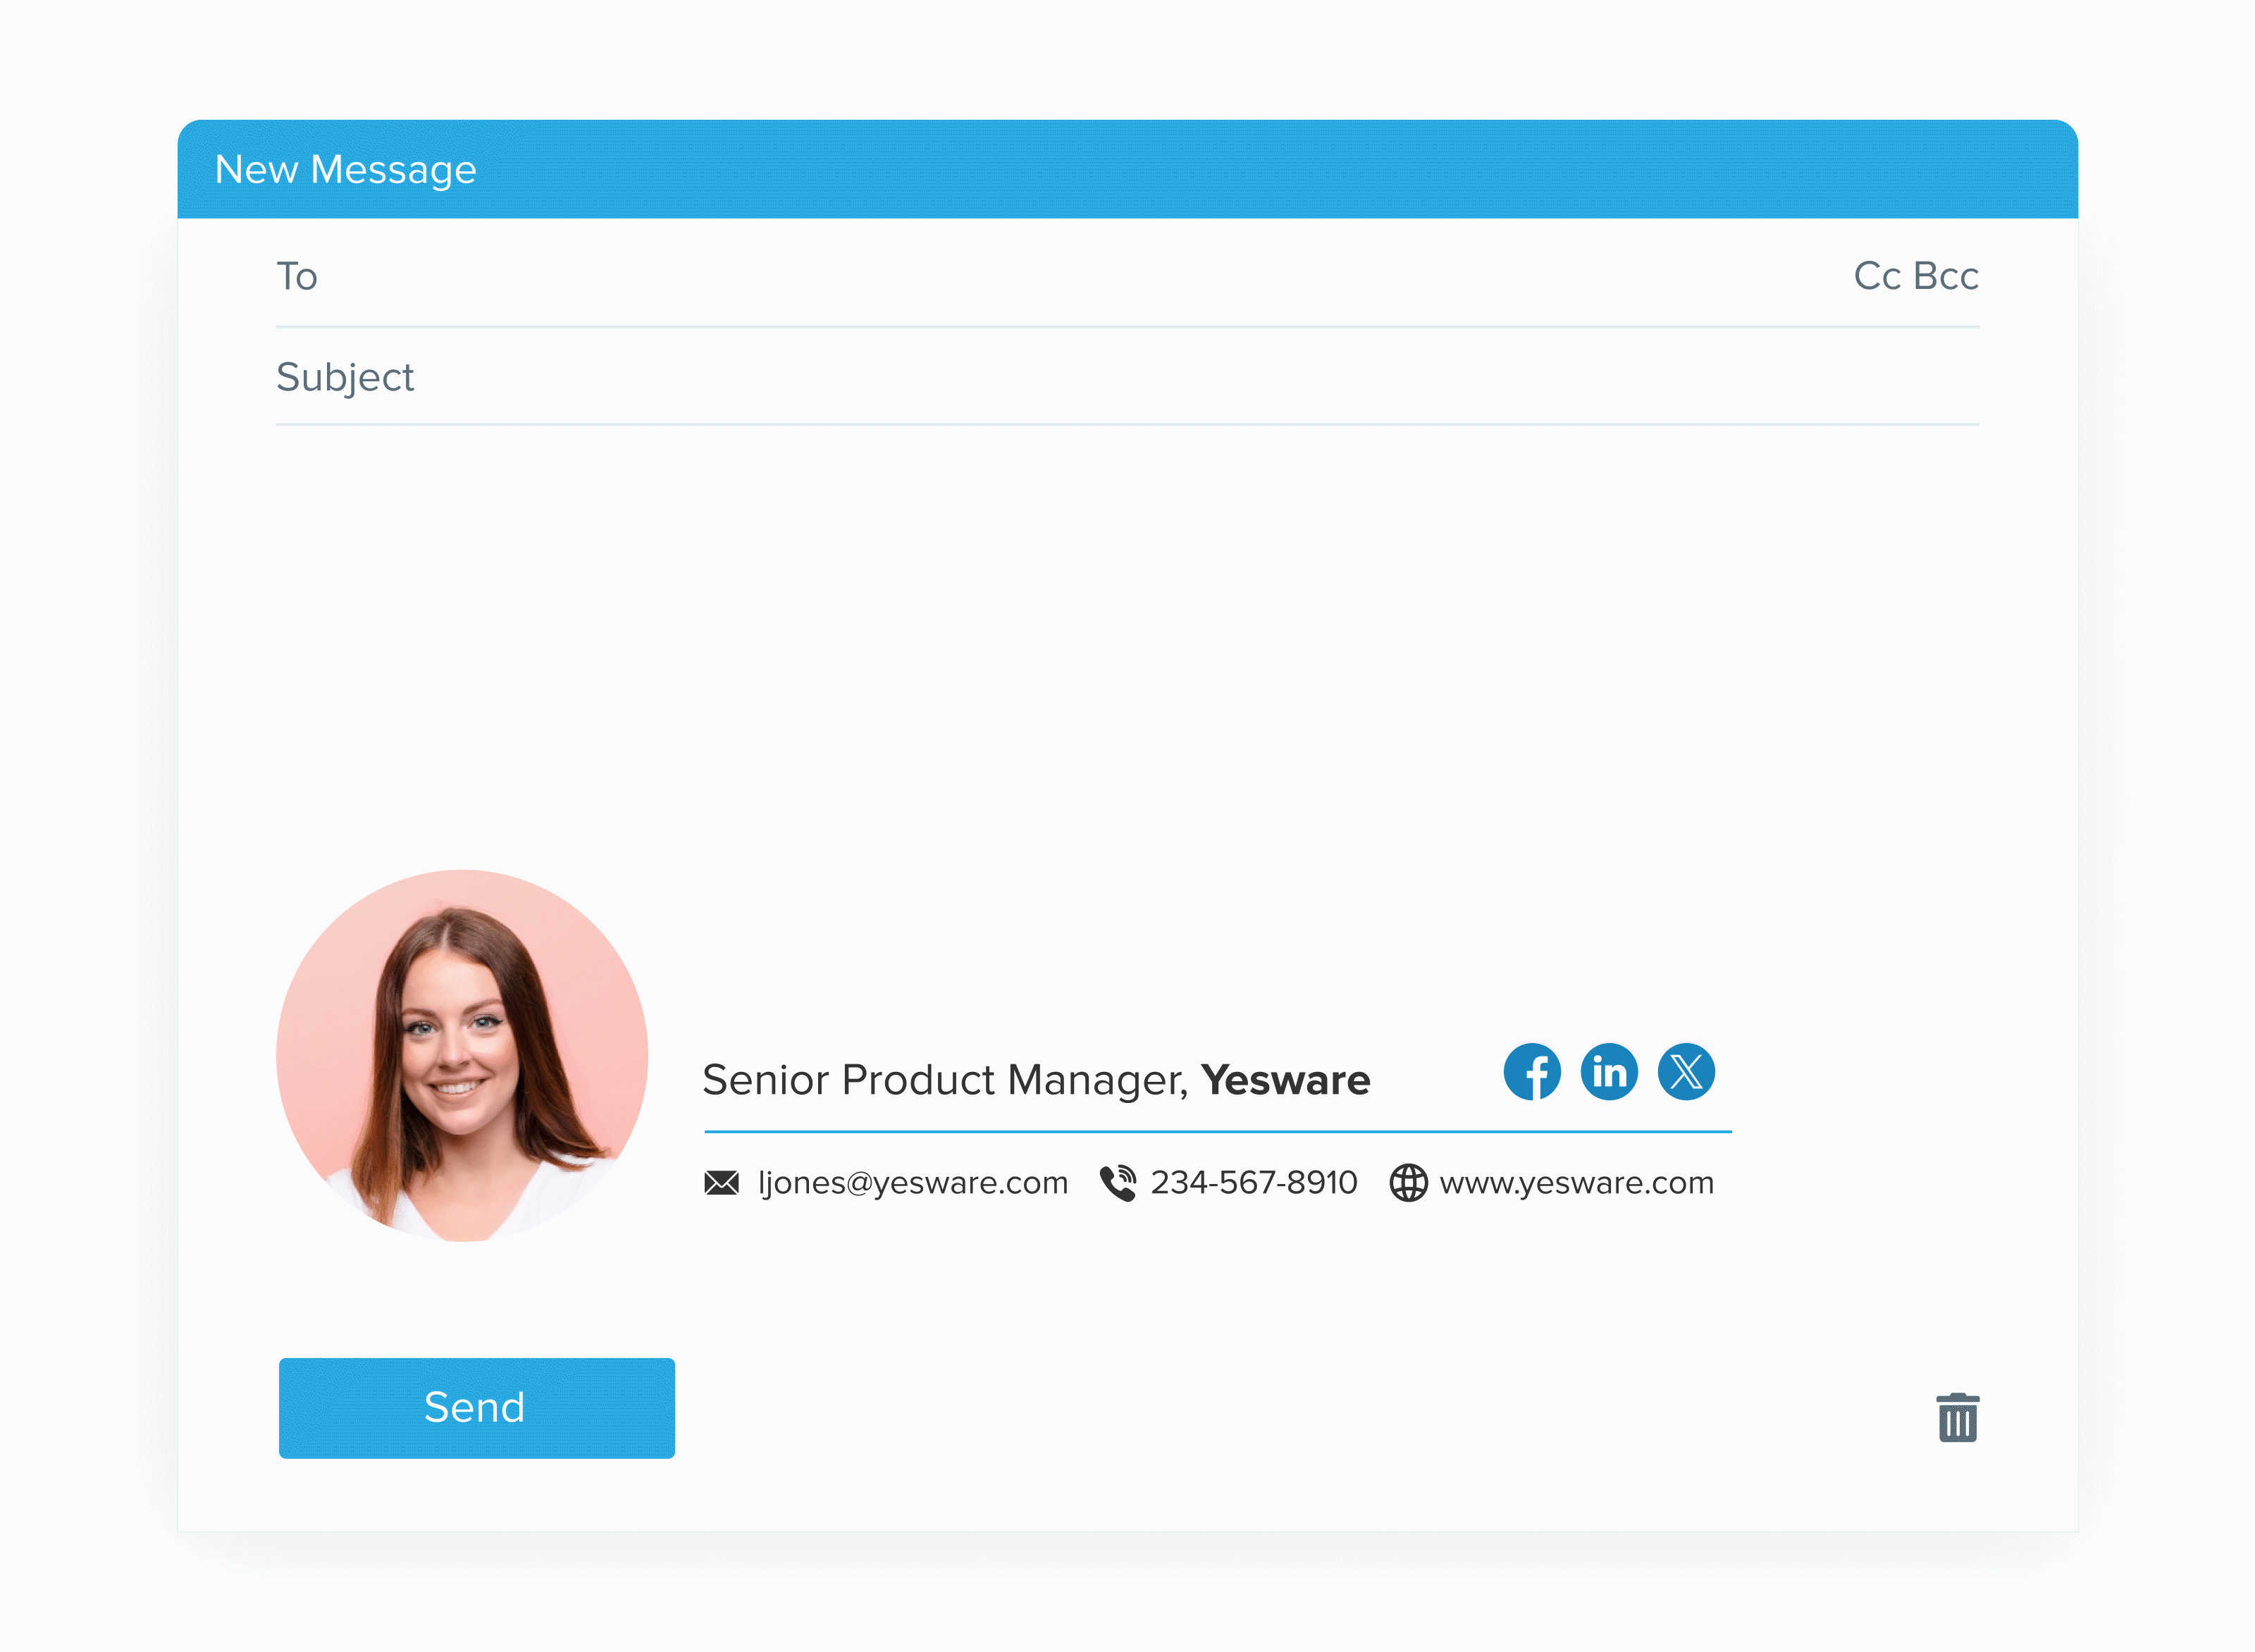This screenshot has width=2255, height=1652.
Task: Click the LinkedIn icon in signature
Action: [1607, 1074]
